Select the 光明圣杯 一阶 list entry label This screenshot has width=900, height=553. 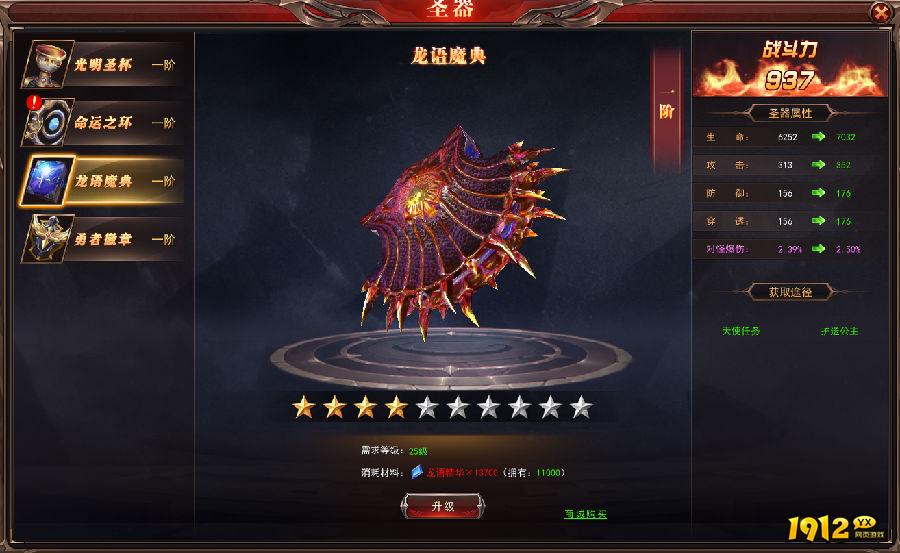coord(124,64)
